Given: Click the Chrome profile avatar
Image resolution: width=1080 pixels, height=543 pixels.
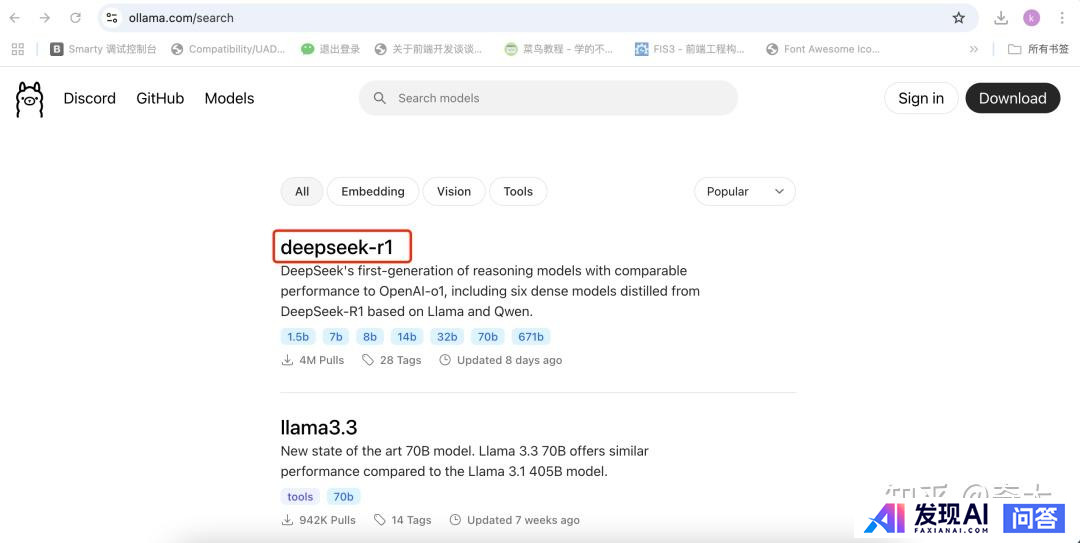Looking at the screenshot, I should pos(1031,18).
